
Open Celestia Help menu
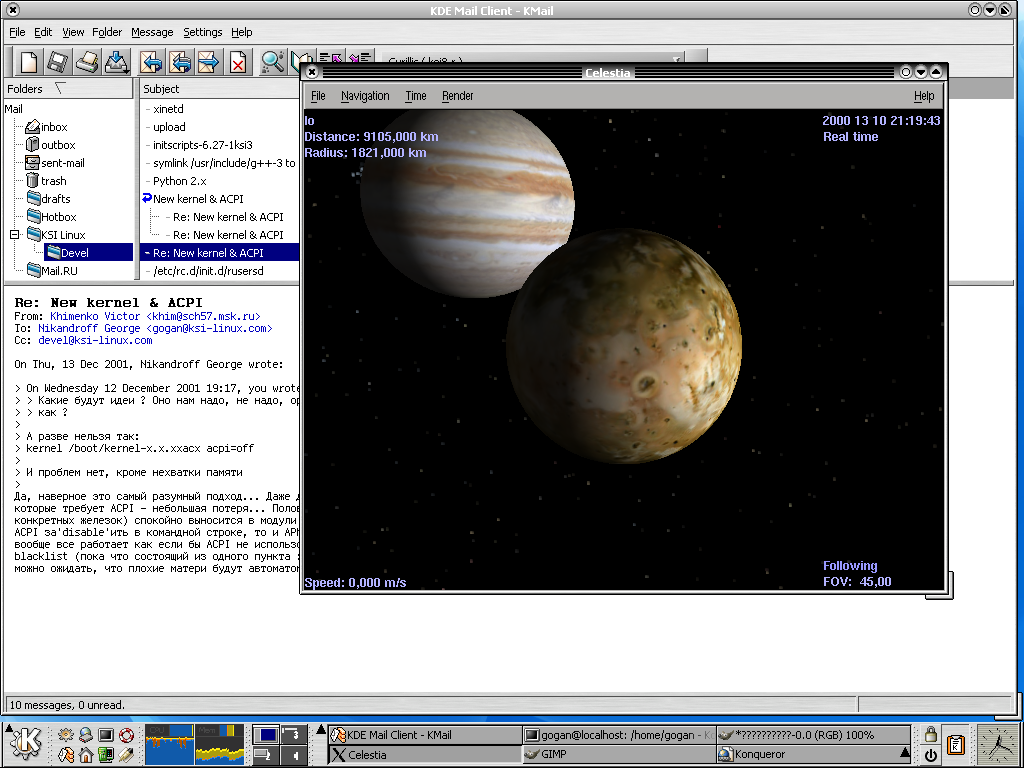(923, 96)
